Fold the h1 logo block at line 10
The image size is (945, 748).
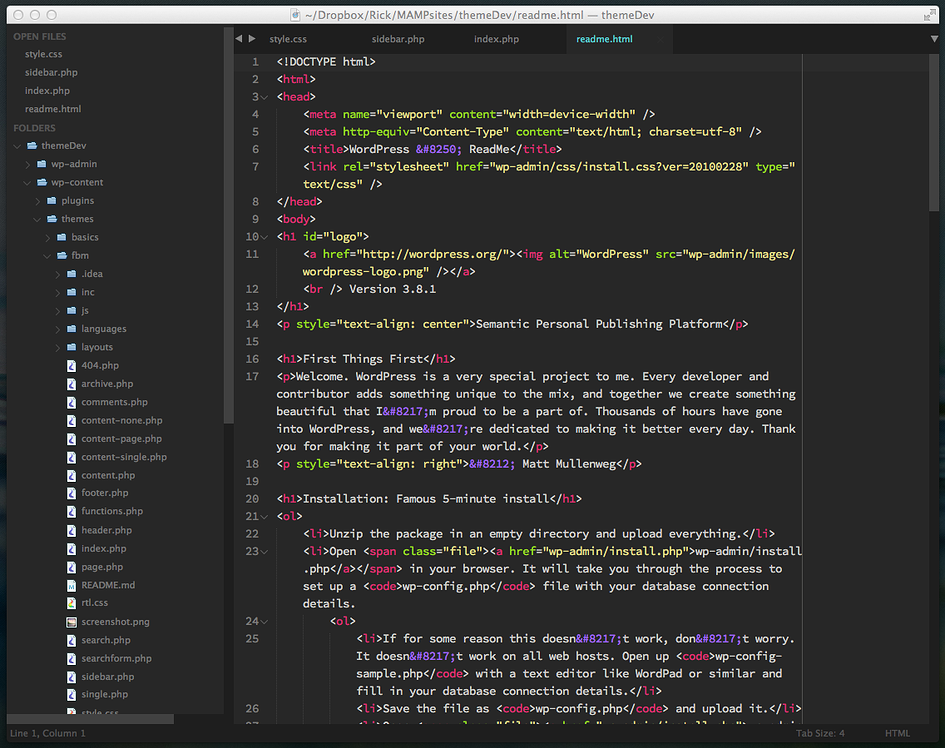click(x=264, y=237)
